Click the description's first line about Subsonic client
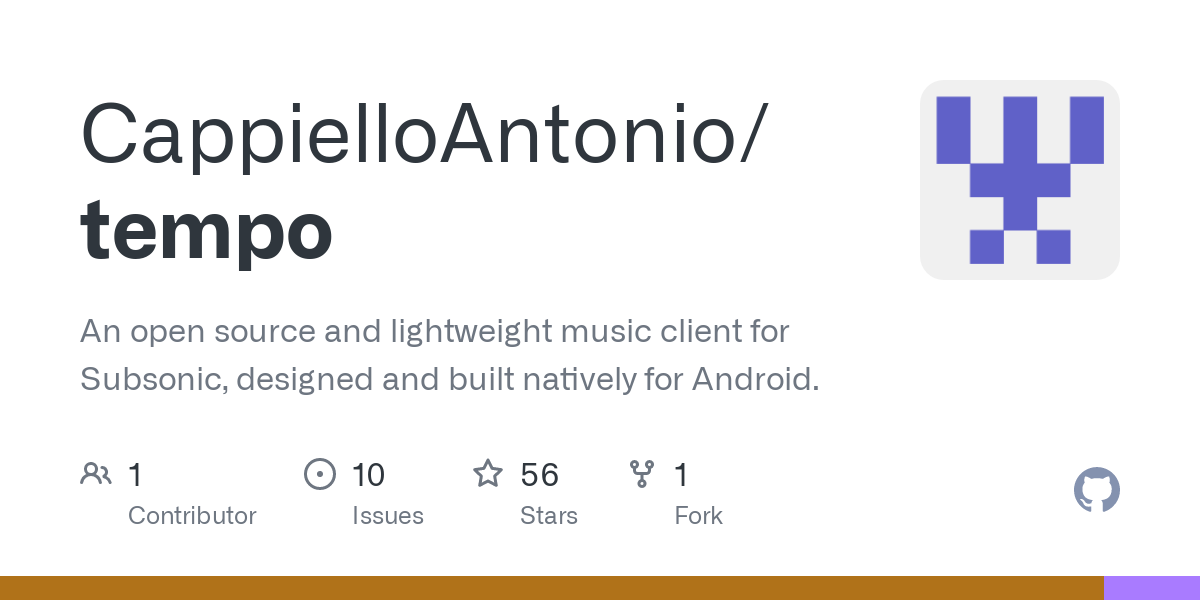The height and width of the screenshot is (600, 1200). point(435,331)
